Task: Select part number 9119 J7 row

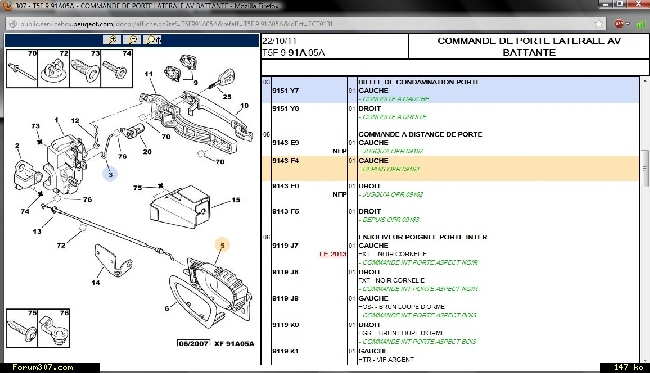Action: pyautogui.click(x=450, y=254)
